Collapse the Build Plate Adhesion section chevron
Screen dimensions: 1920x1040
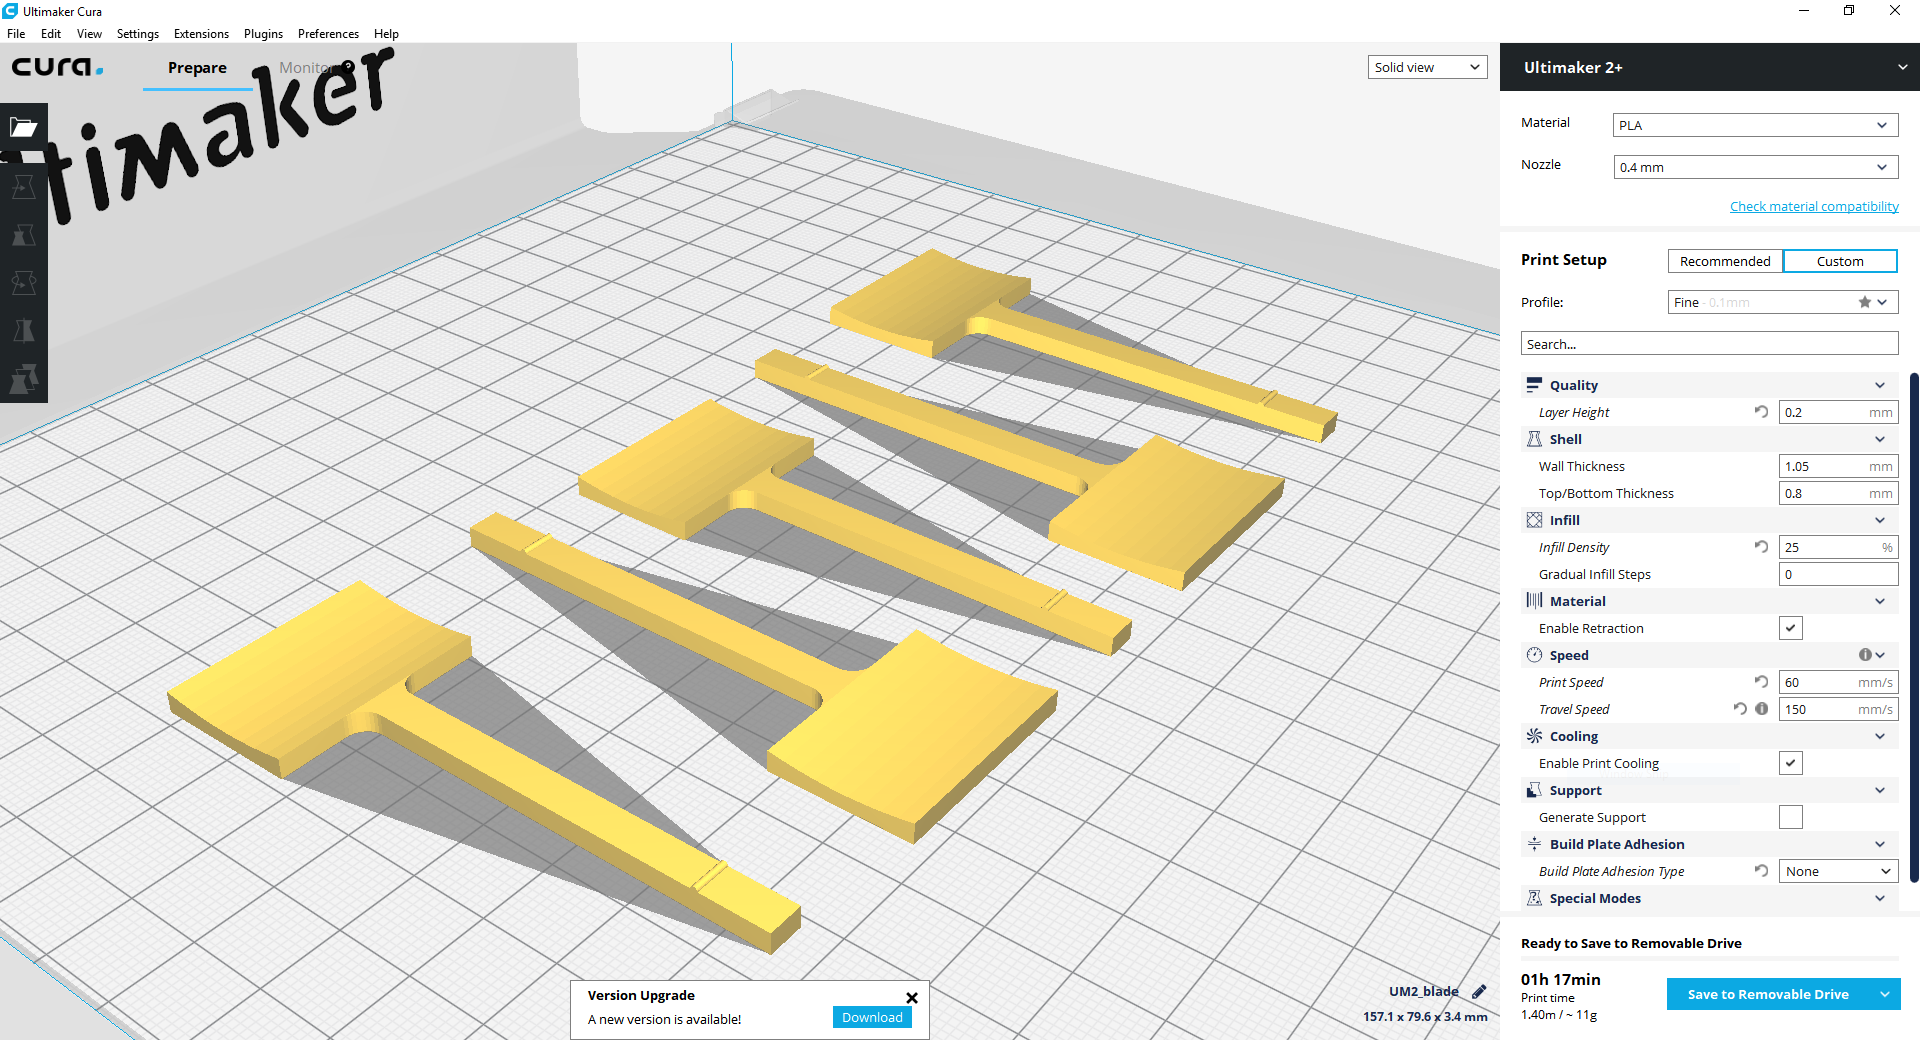(1880, 844)
